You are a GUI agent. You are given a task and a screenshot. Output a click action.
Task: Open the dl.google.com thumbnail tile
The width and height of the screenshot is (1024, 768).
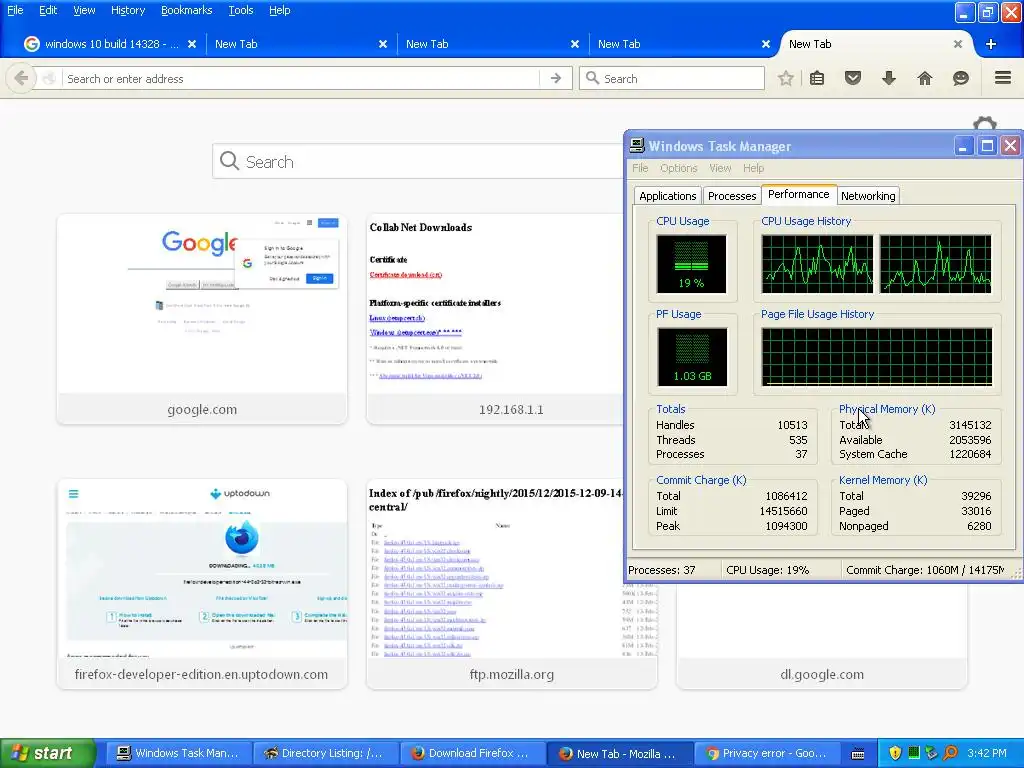(822, 635)
